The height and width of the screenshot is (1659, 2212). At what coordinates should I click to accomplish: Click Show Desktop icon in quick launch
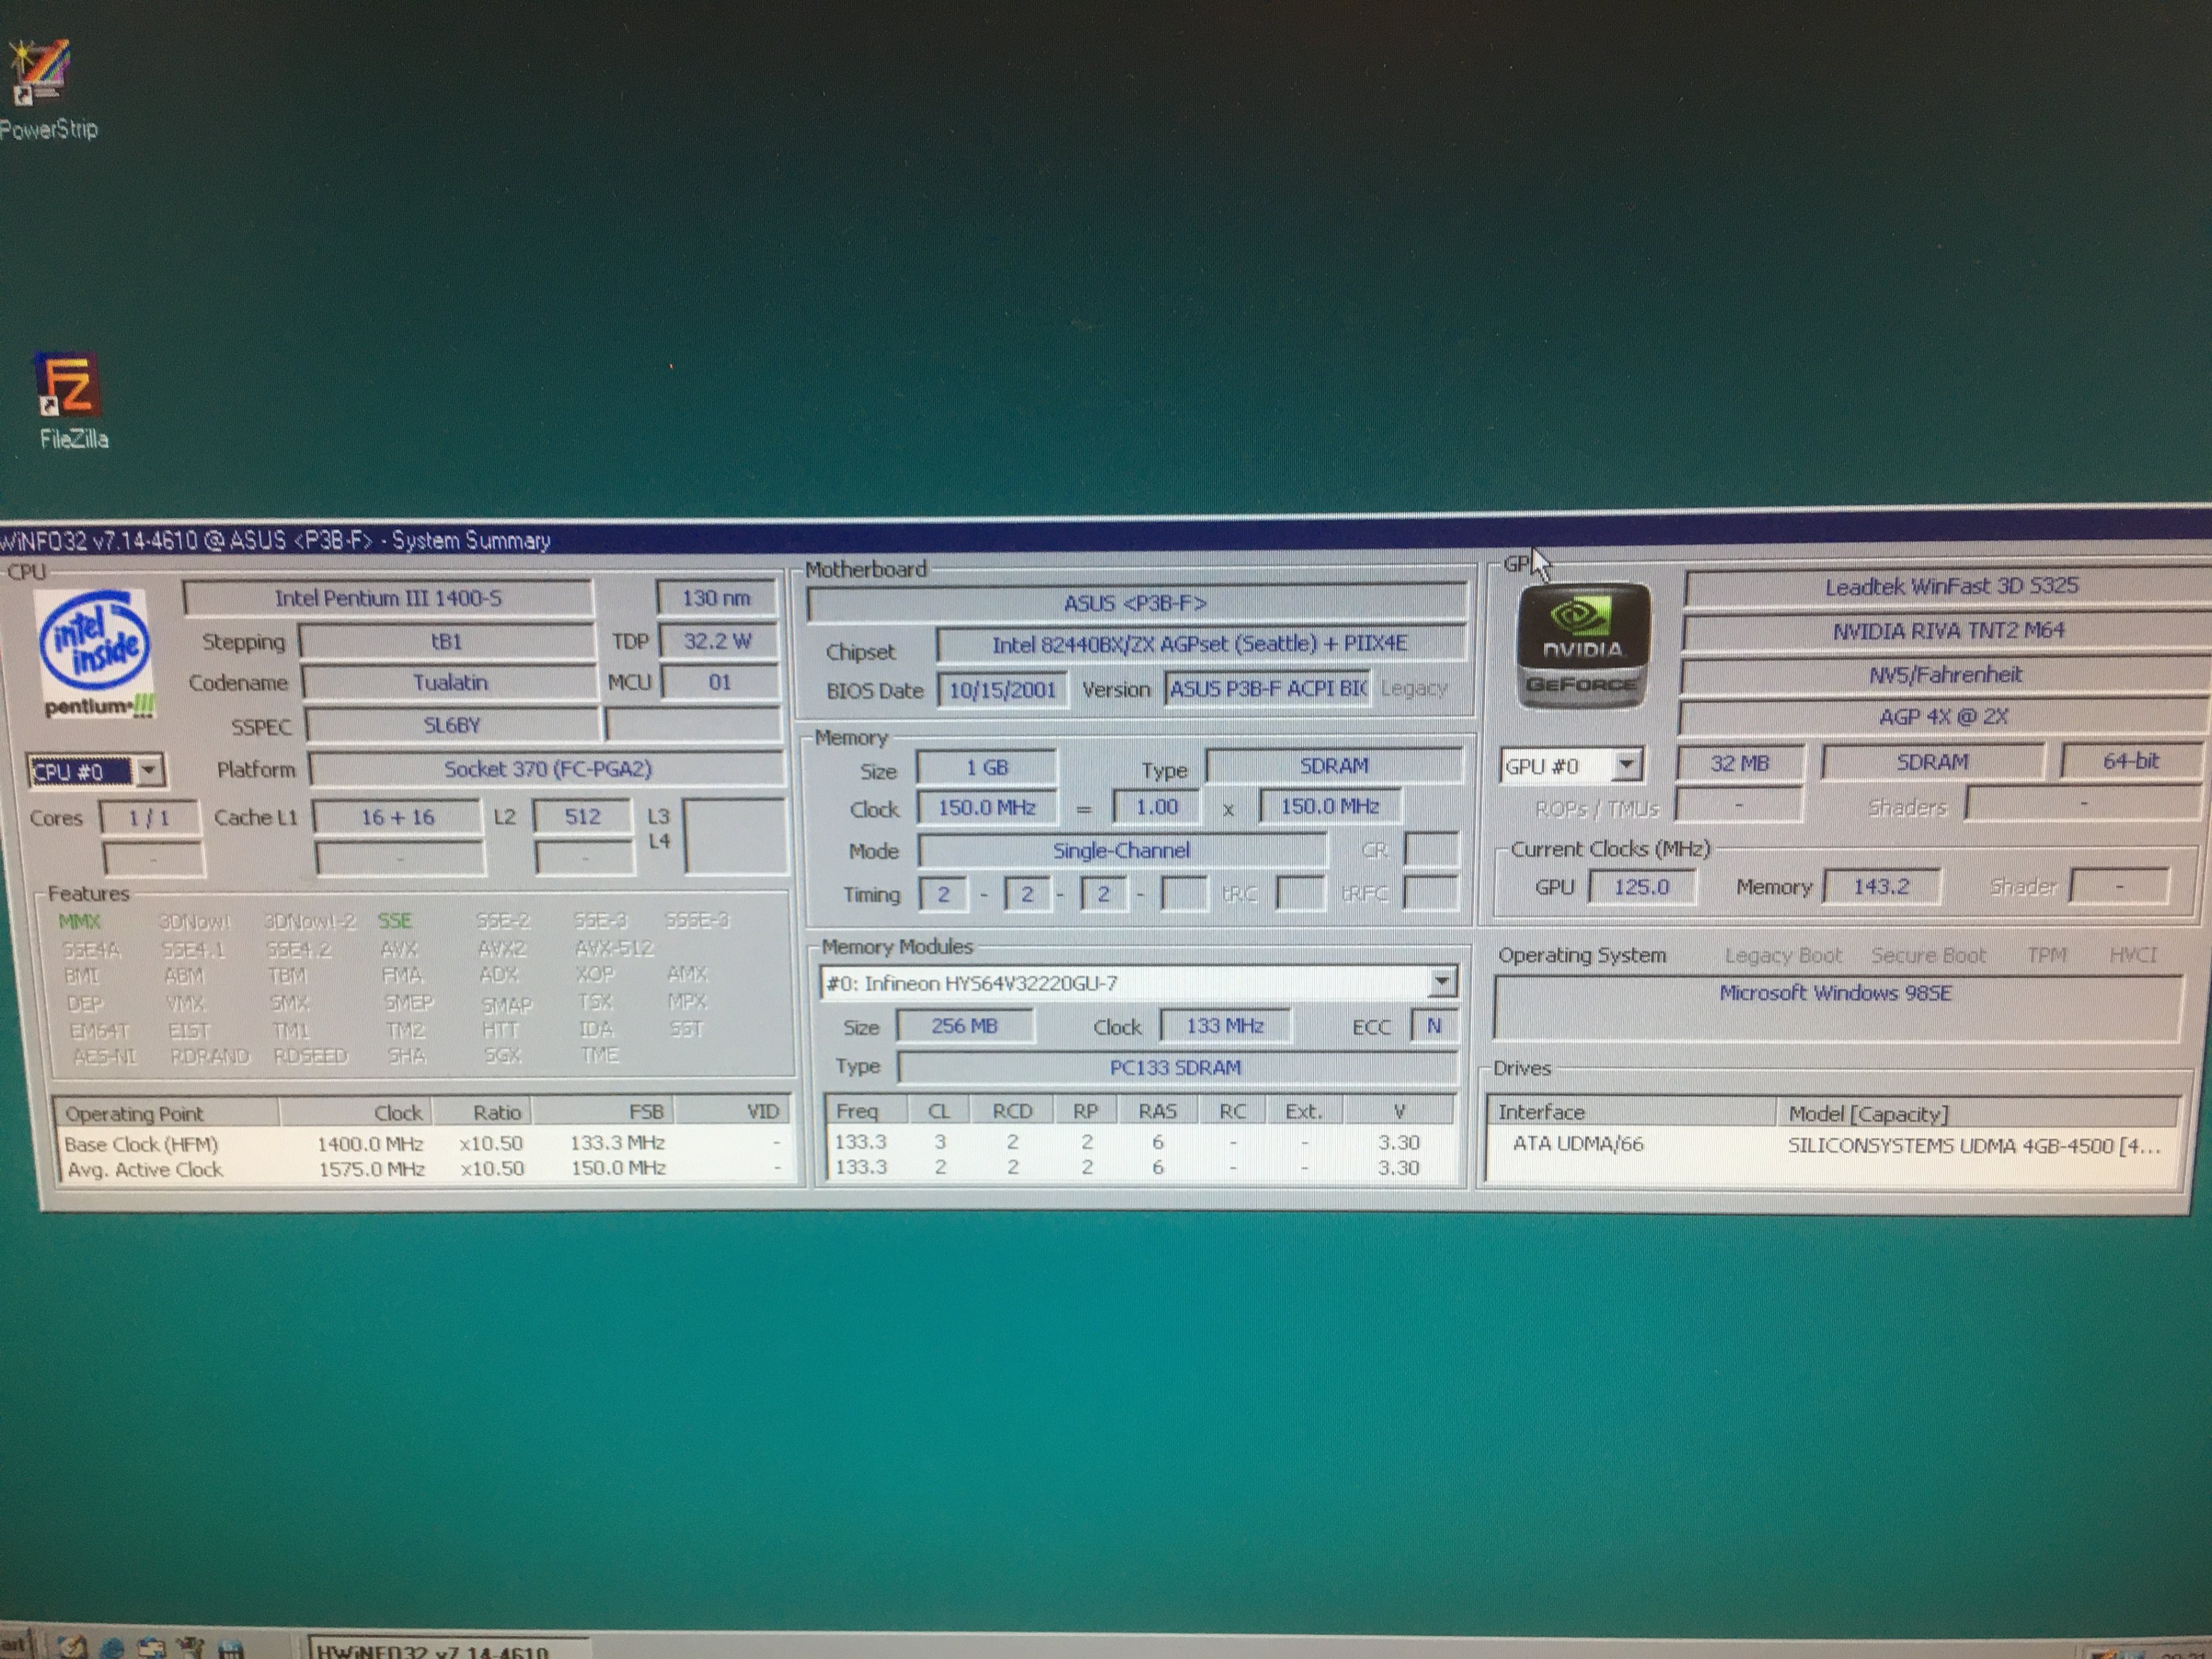coord(72,1650)
